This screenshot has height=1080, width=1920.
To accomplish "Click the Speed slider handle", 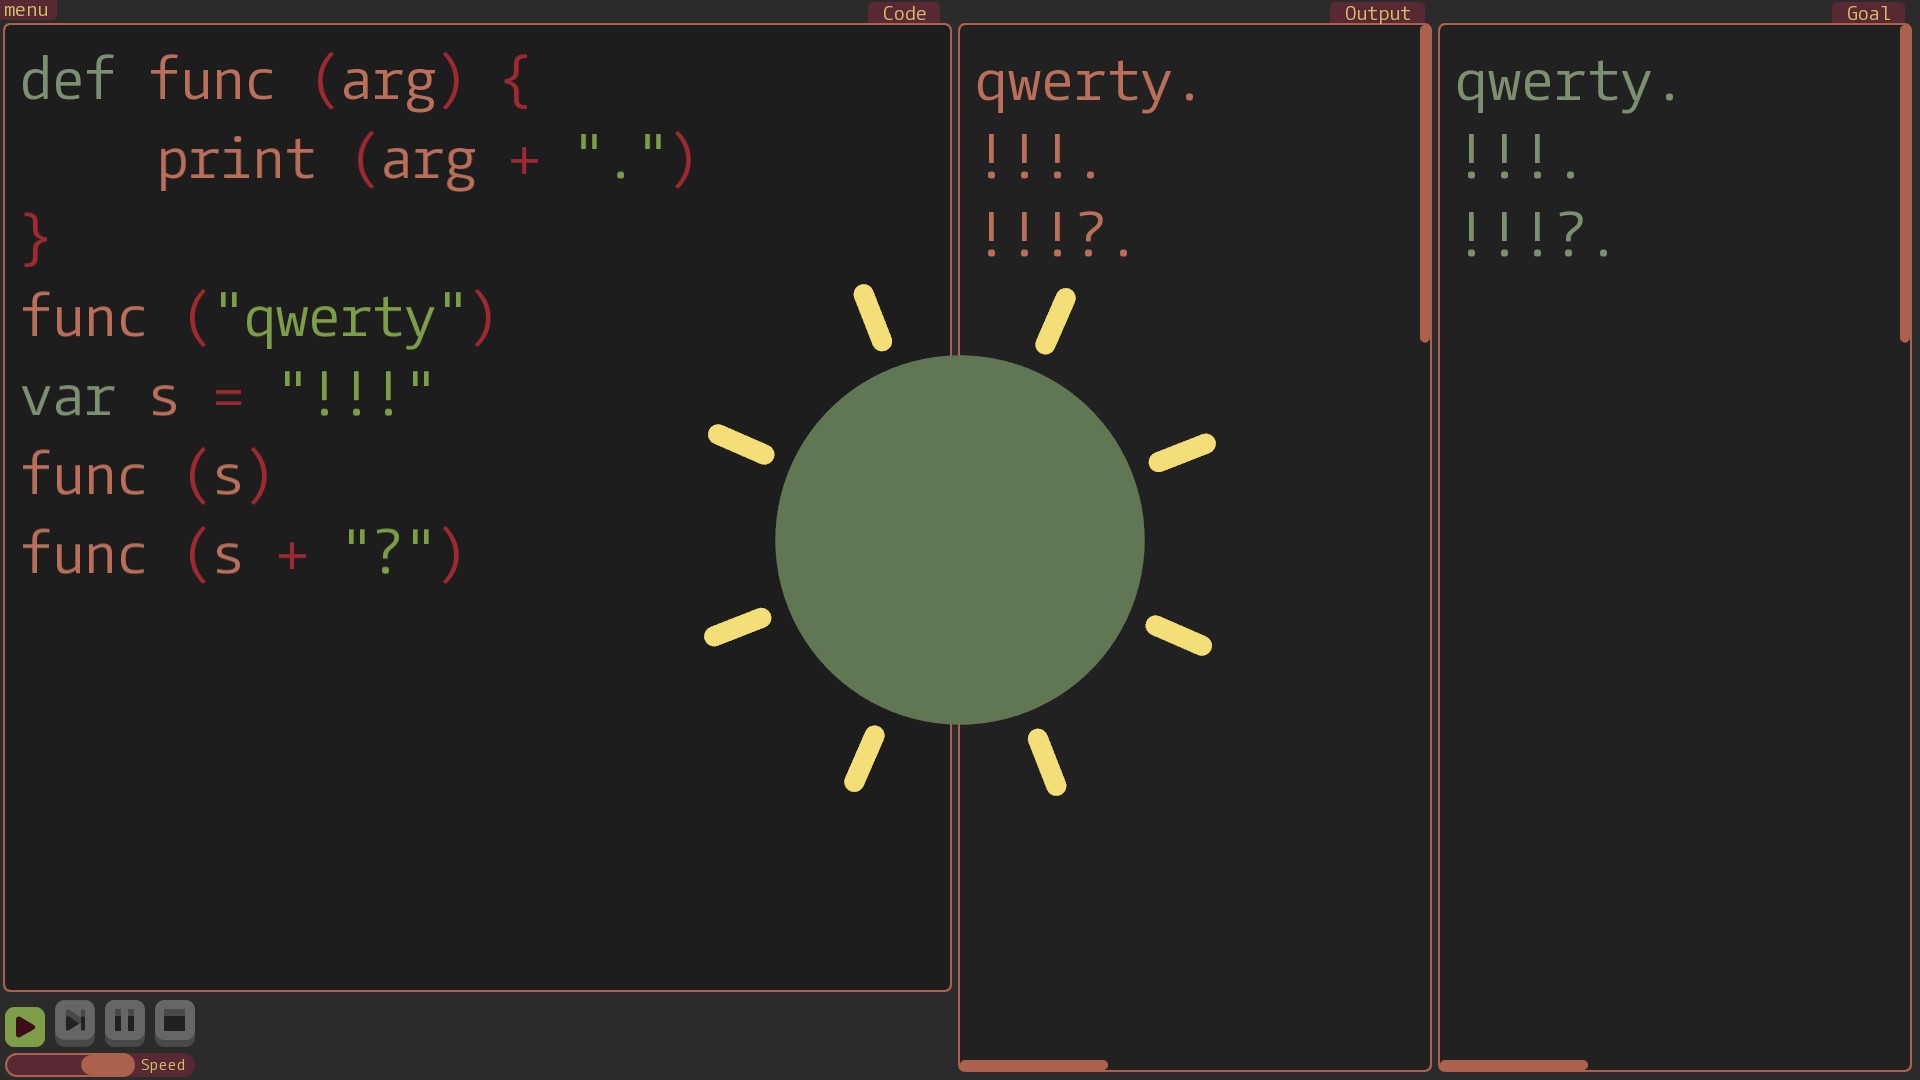I will (x=107, y=1065).
